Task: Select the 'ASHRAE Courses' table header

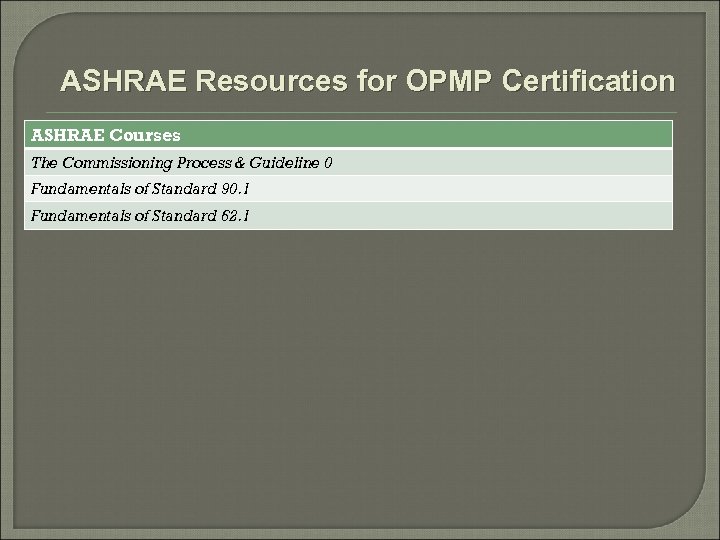Action: point(349,135)
